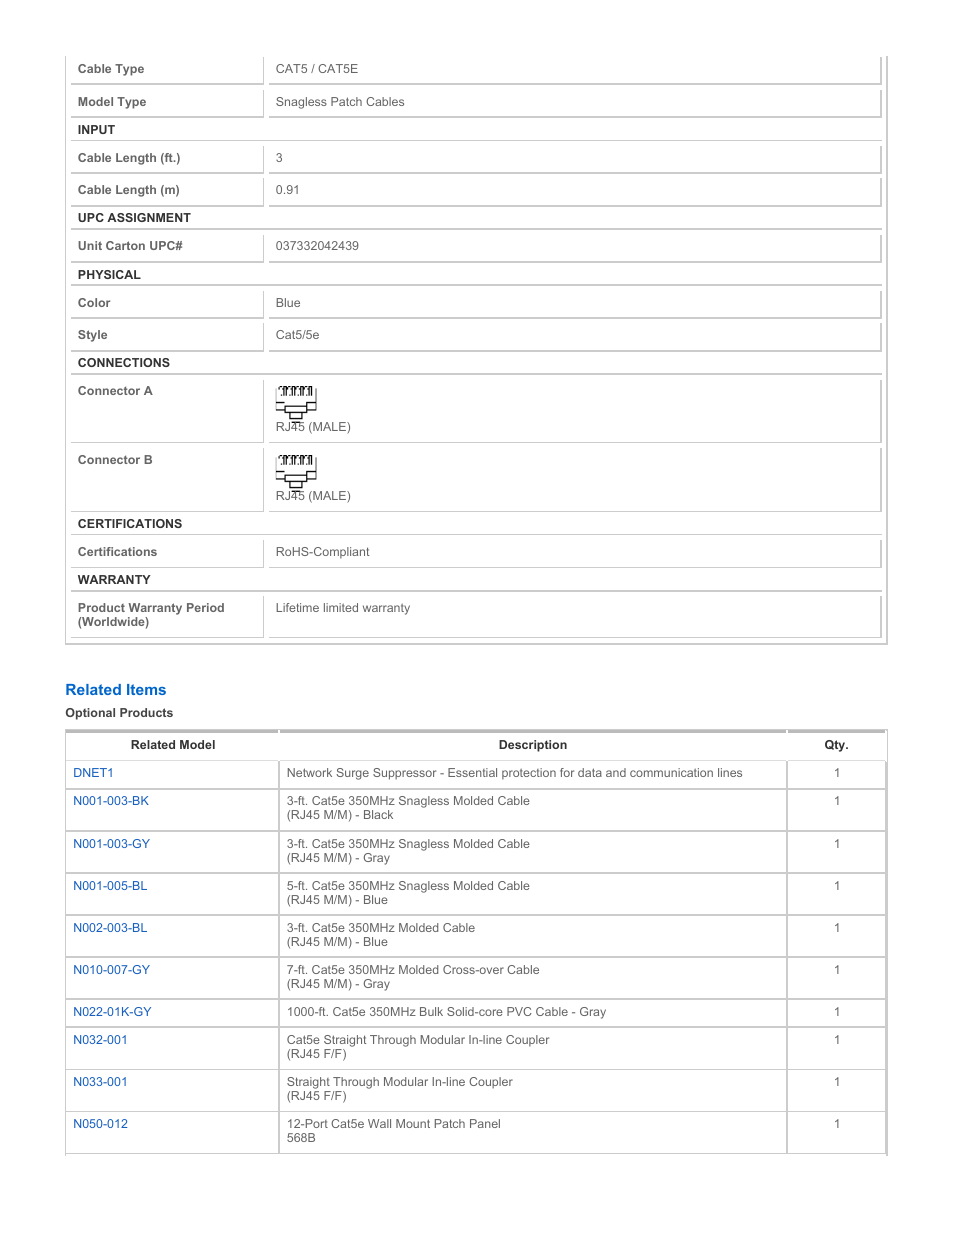Screen dimensions: 954x1235
Task: Select the 5-ft. Snagless Molded Cable description
Action: (x=408, y=893)
